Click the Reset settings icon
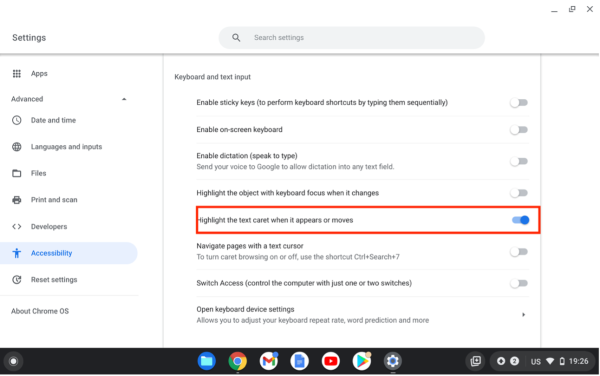Viewport: 600px width, 376px height. (16, 280)
